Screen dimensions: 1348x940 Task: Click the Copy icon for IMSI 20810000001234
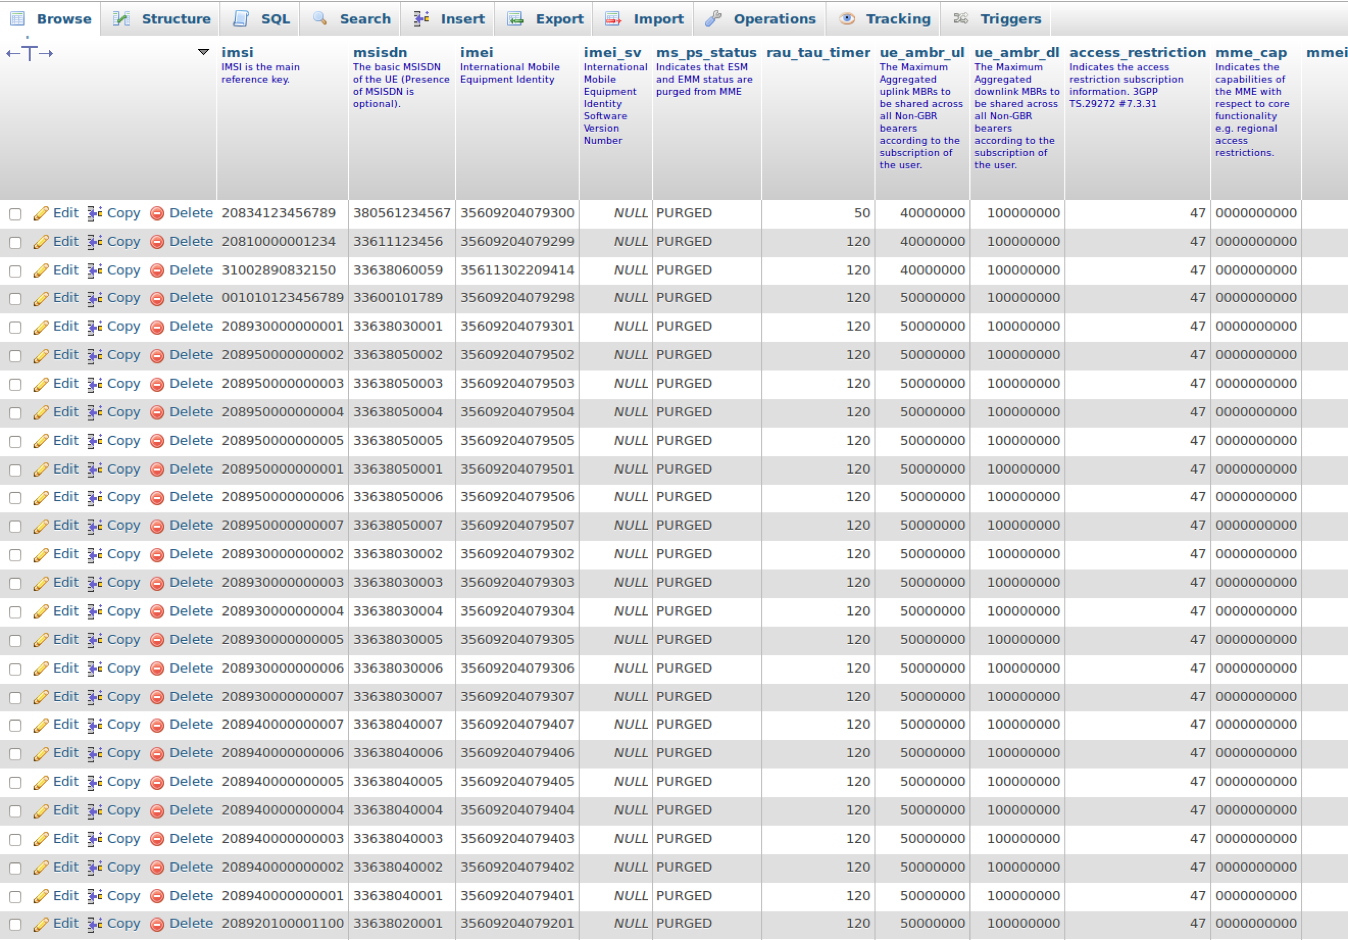95,242
